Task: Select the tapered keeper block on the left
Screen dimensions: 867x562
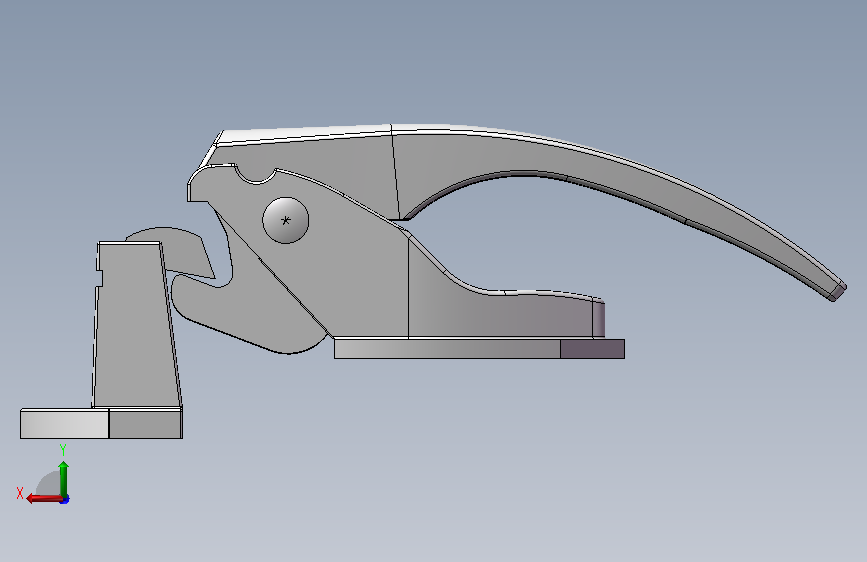Action: 135,326
